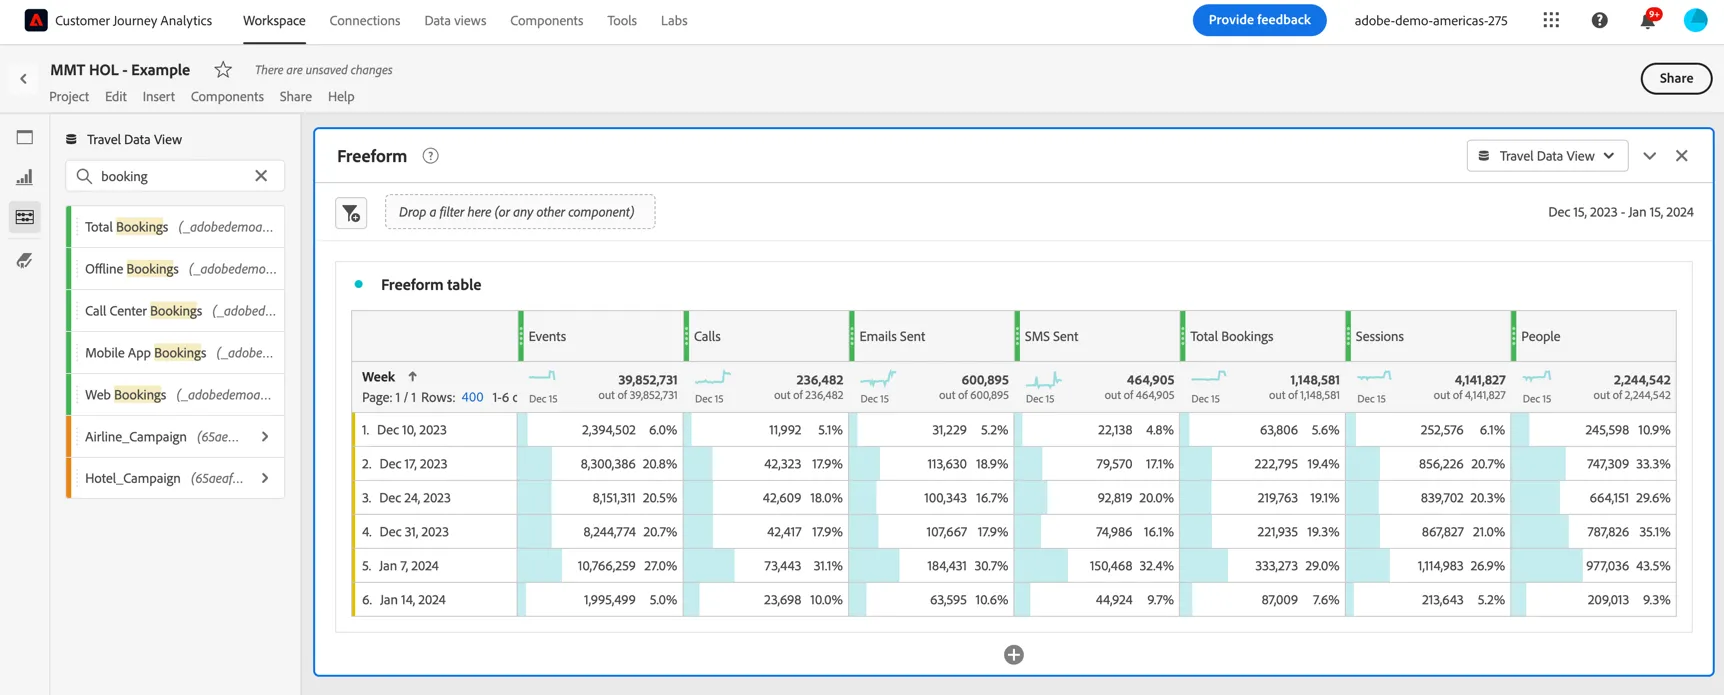Click the Provide feedback button

1259,20
